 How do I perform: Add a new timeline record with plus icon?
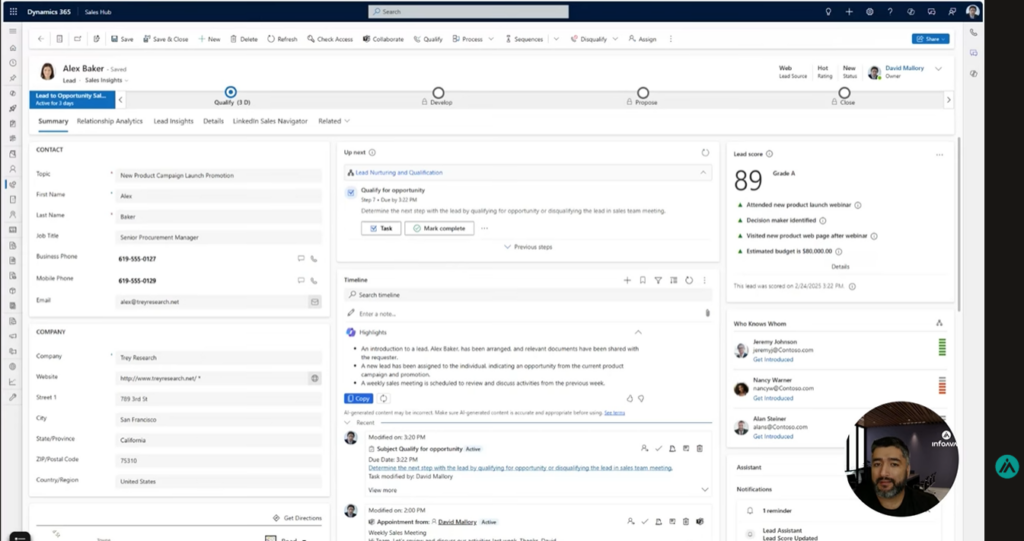(627, 280)
